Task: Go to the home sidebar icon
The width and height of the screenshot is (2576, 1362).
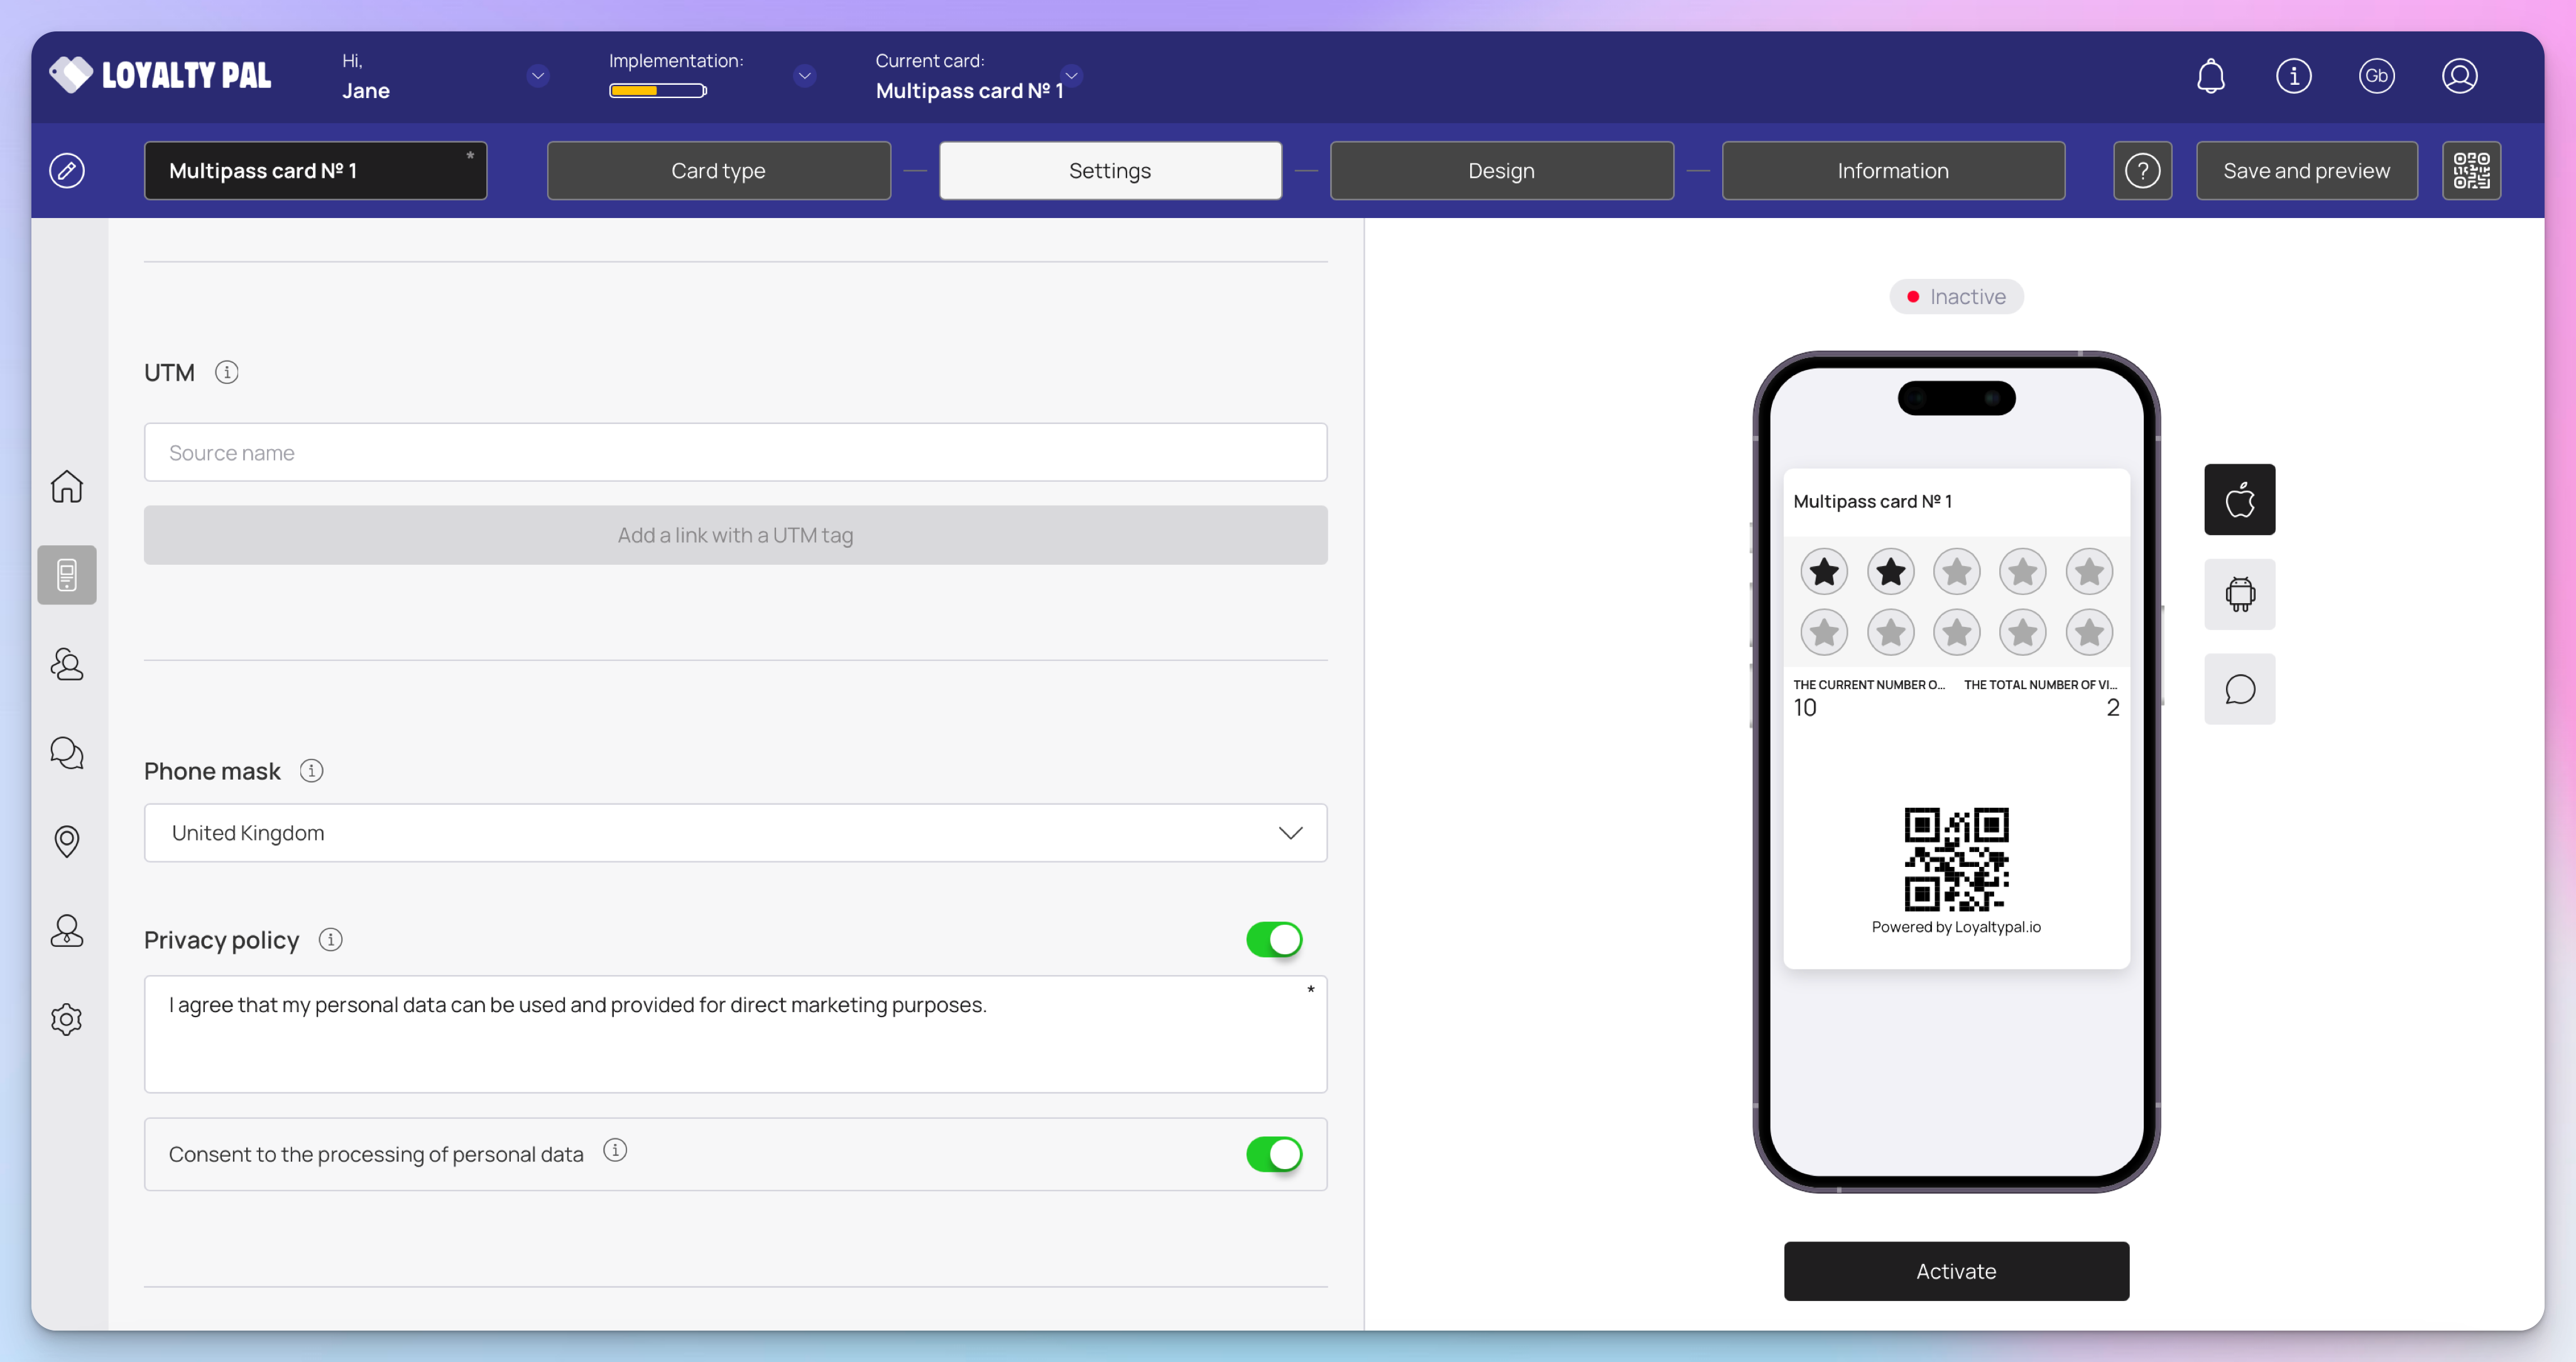Action: tap(67, 486)
